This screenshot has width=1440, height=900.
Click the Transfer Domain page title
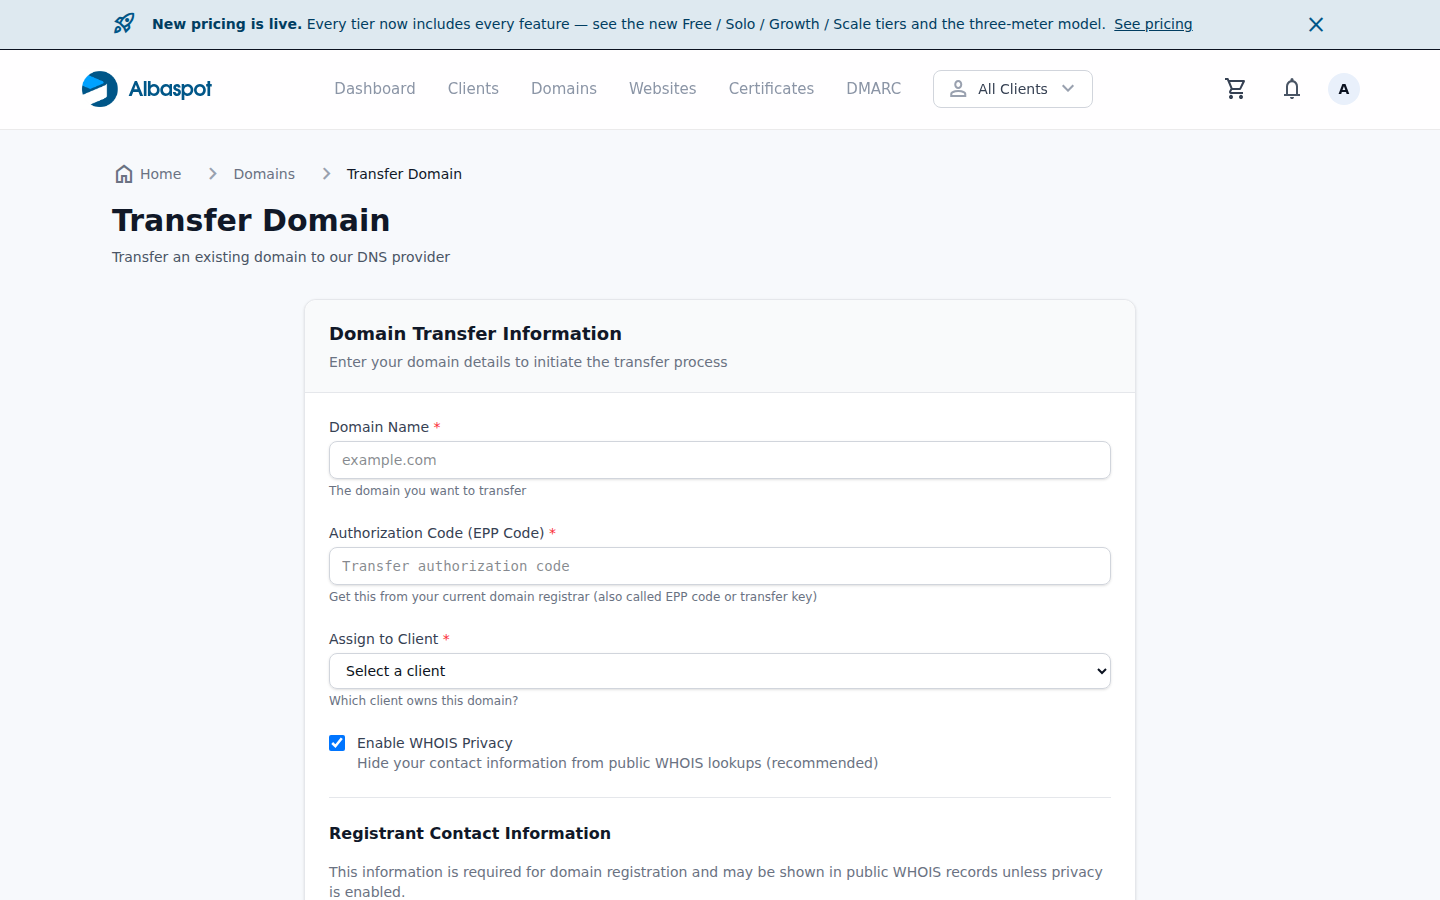251,220
